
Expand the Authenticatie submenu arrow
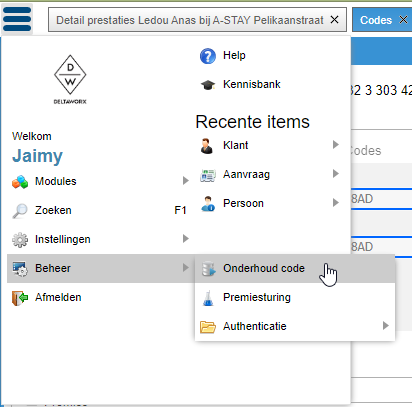386,325
